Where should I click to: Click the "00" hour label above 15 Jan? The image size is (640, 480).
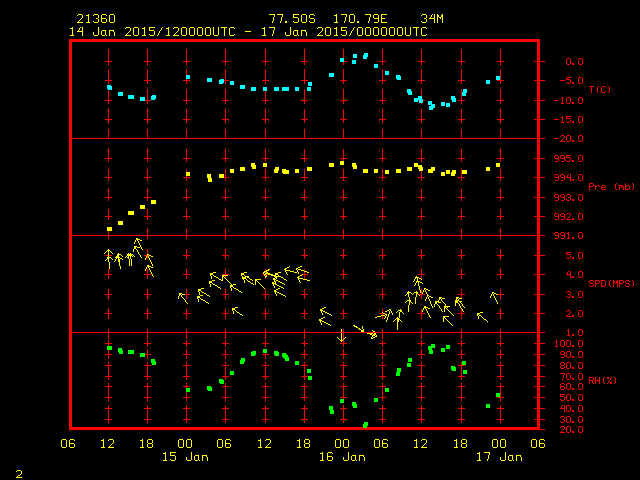coord(185,444)
